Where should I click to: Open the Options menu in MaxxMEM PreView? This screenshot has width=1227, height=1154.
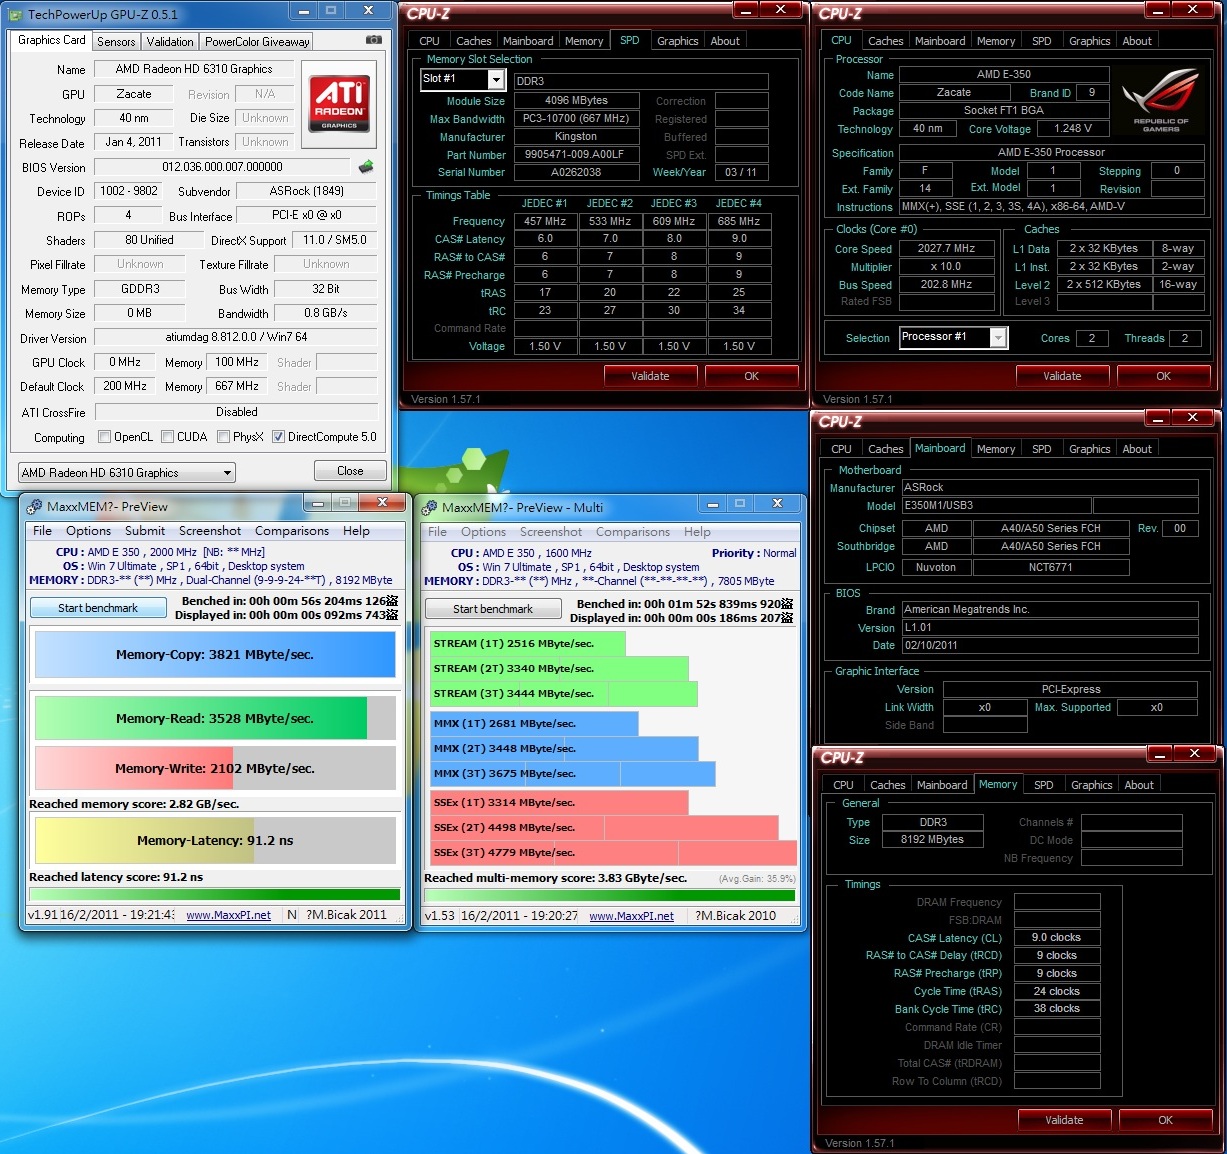click(88, 531)
